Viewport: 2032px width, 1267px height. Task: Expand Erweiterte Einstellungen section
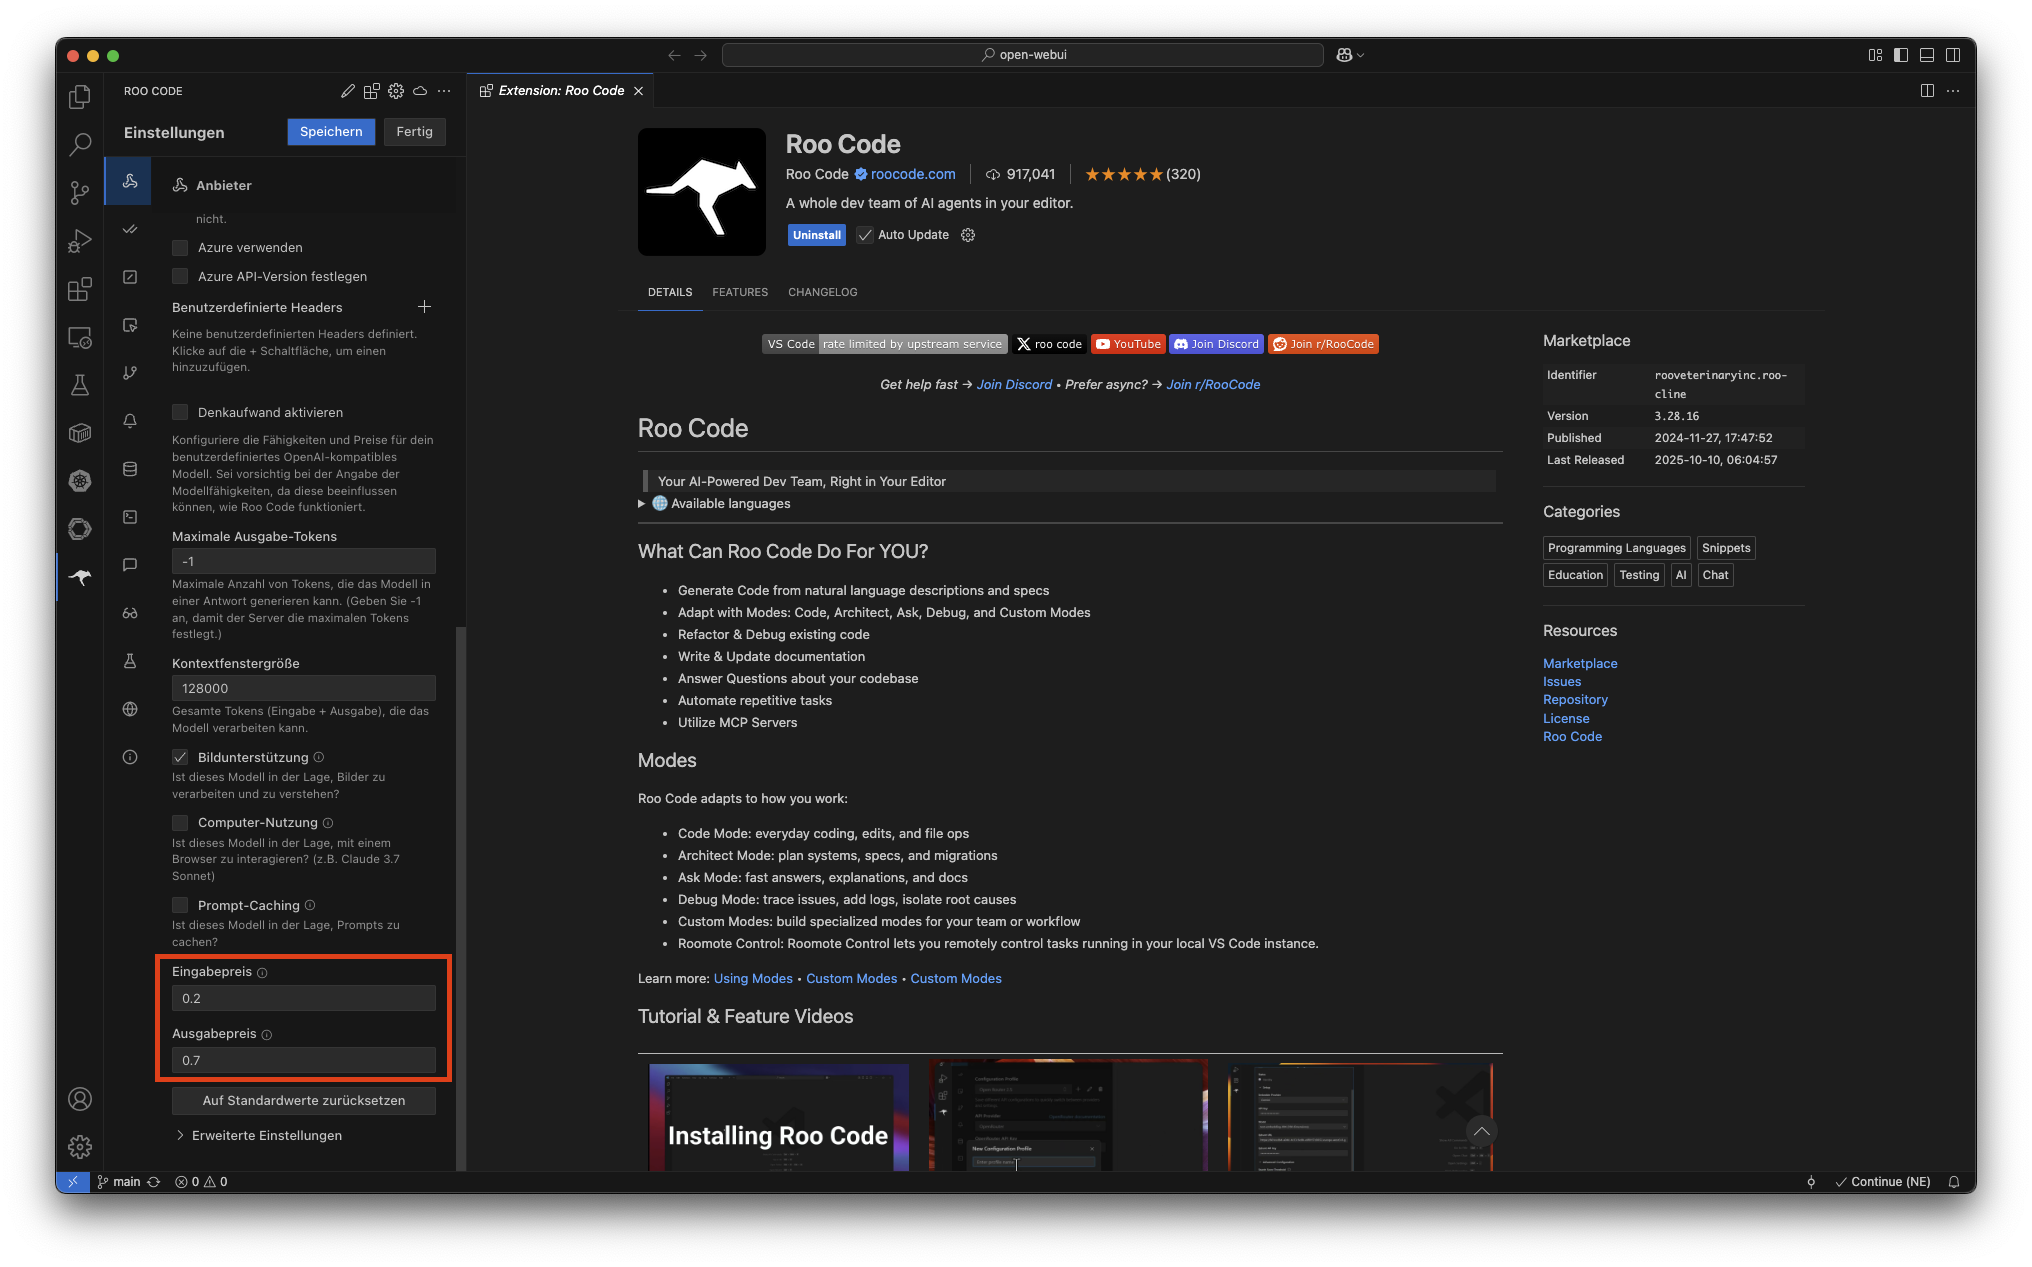(259, 1135)
